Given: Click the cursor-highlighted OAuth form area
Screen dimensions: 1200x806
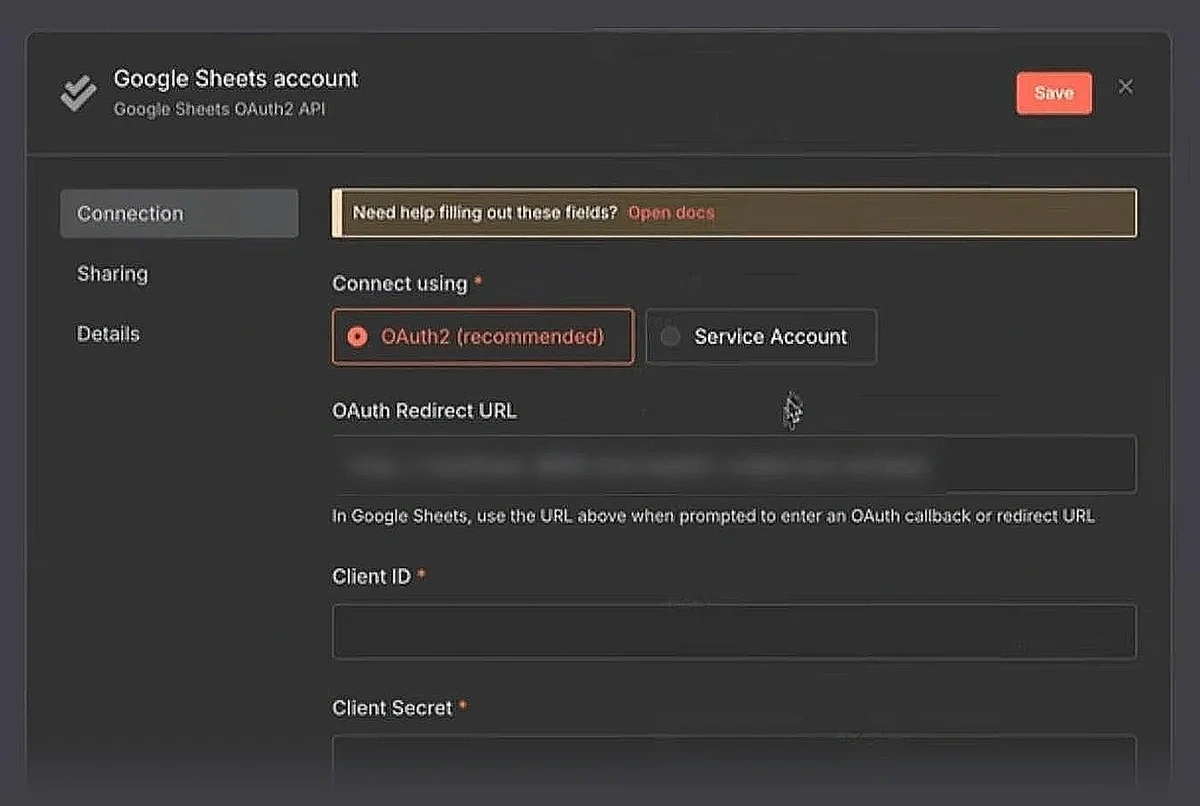Looking at the screenshot, I should coord(792,410).
